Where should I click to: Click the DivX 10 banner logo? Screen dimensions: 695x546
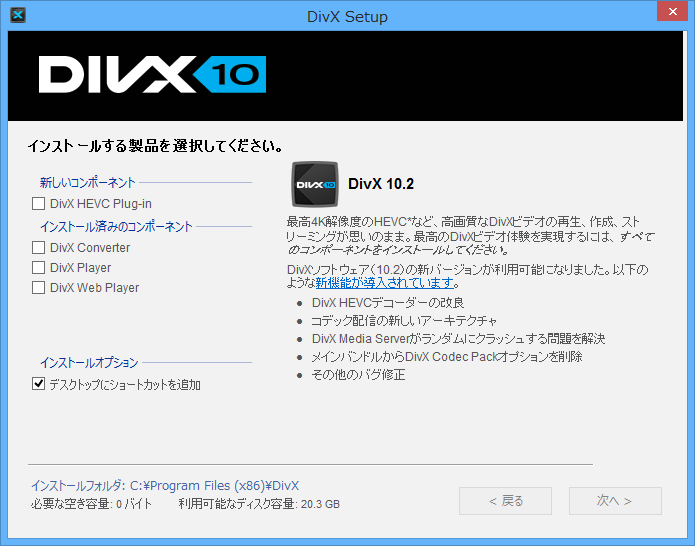point(152,74)
